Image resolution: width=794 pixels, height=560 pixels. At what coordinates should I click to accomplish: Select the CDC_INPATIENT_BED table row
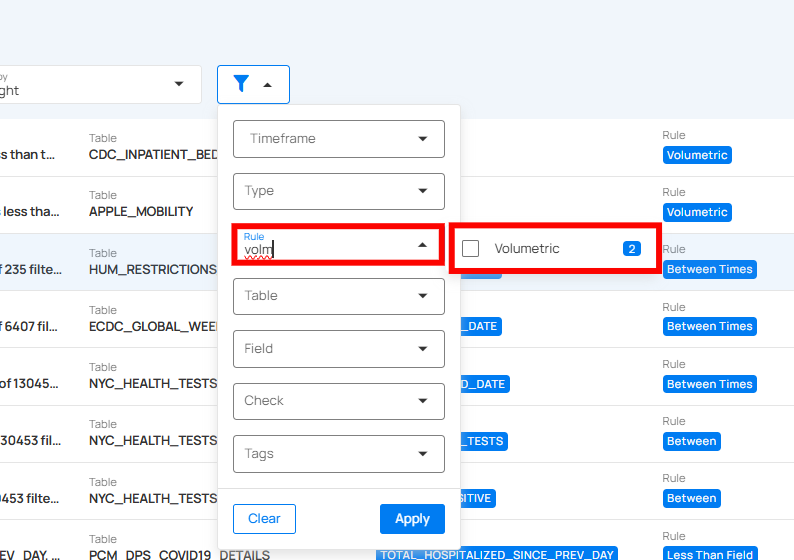click(x=152, y=155)
